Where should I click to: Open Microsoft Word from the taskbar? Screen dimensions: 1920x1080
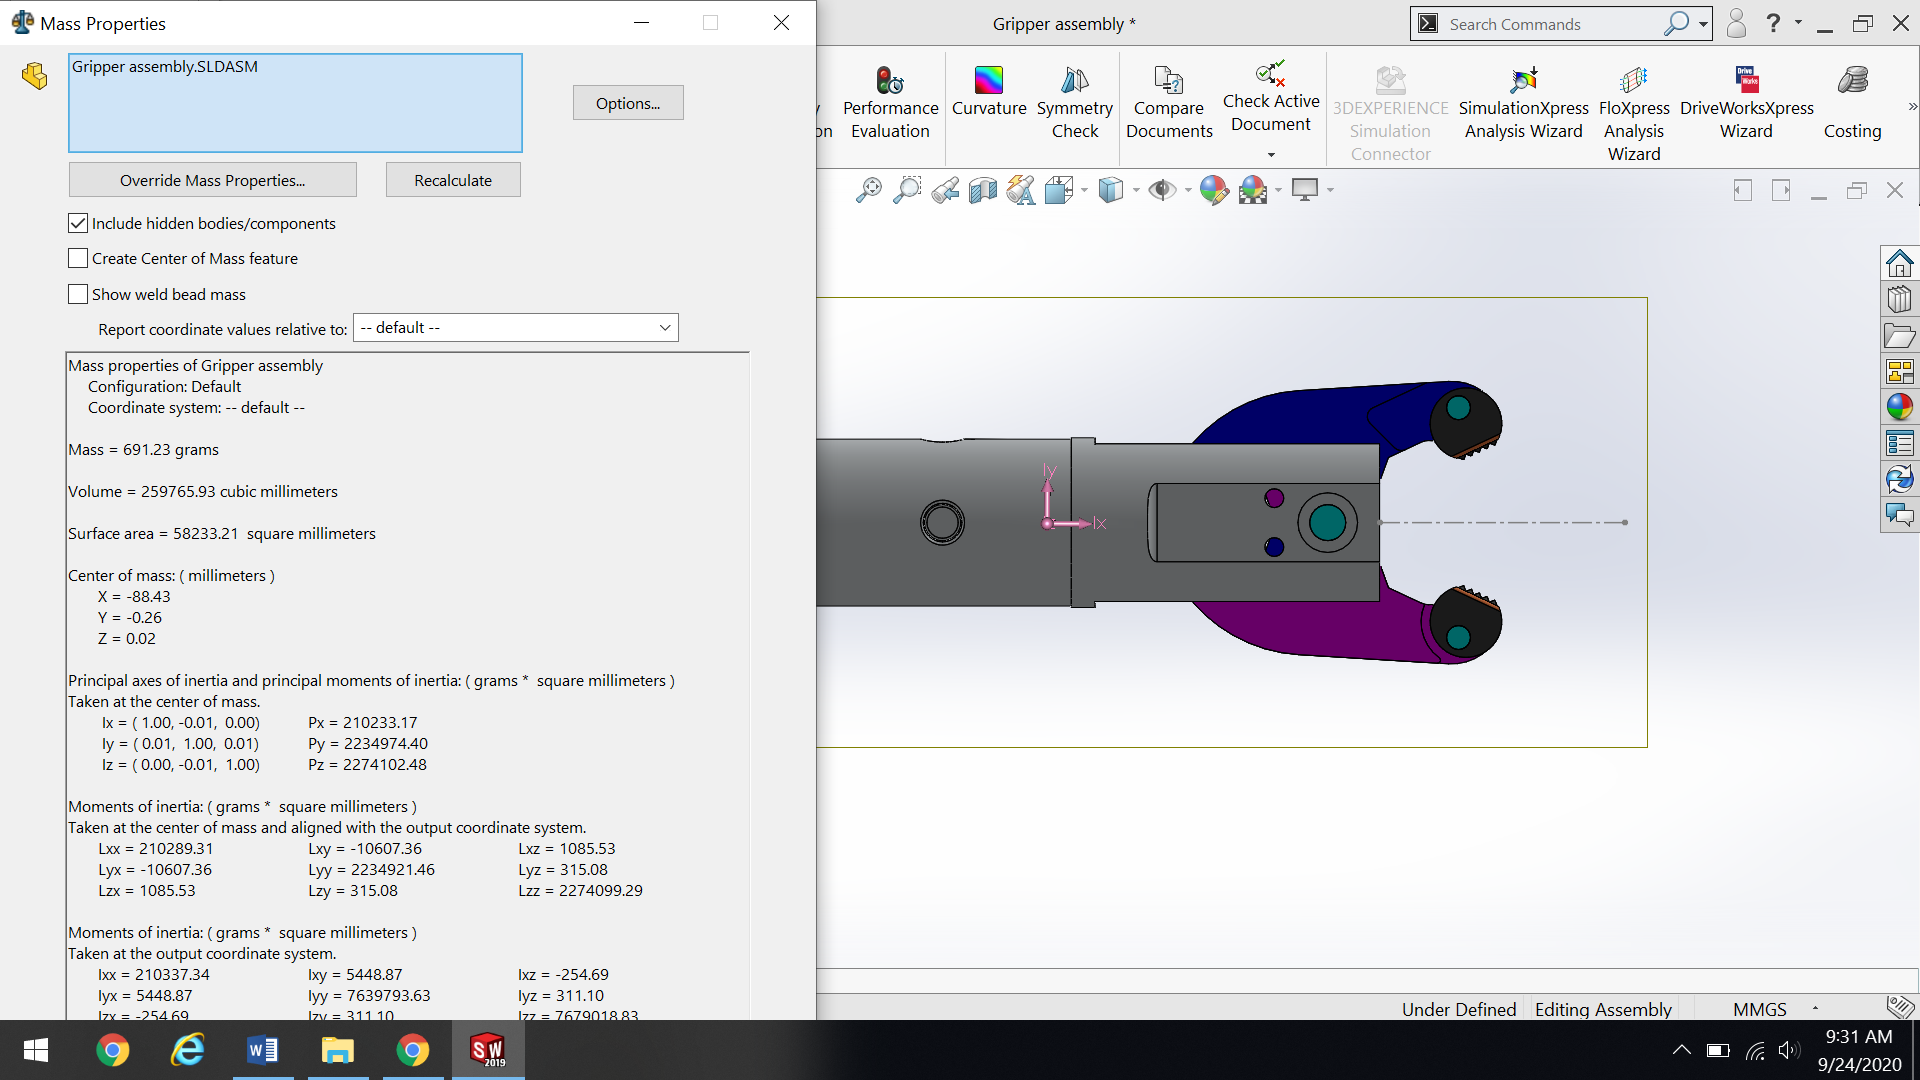(262, 1050)
